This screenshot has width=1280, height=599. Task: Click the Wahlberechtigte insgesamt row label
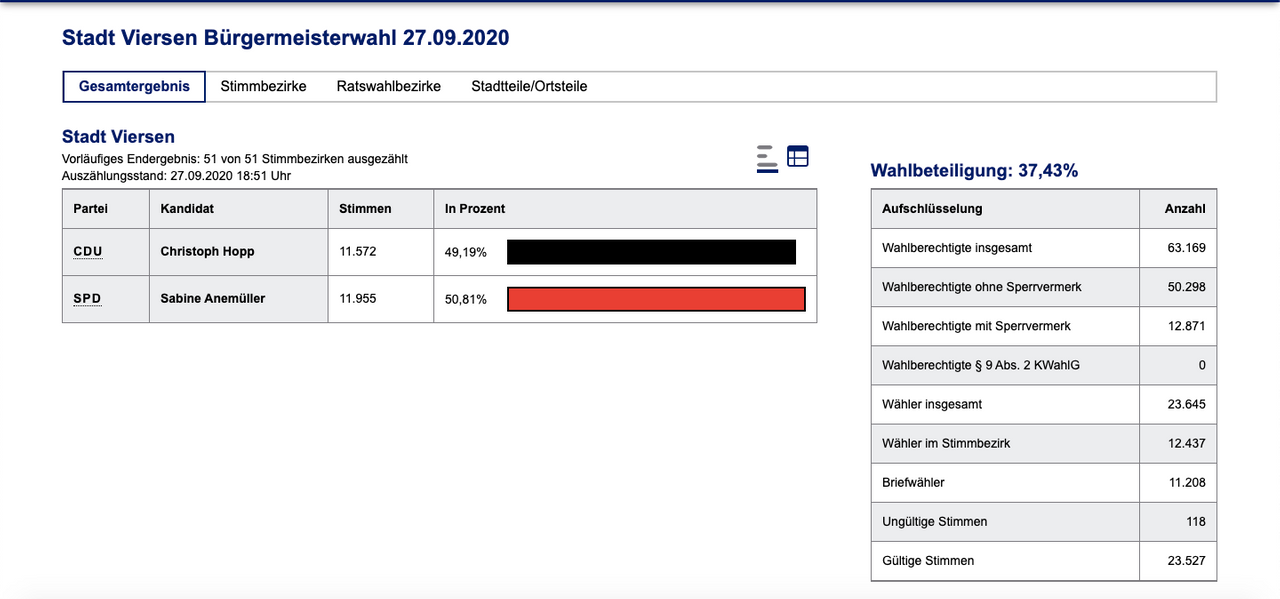(957, 247)
